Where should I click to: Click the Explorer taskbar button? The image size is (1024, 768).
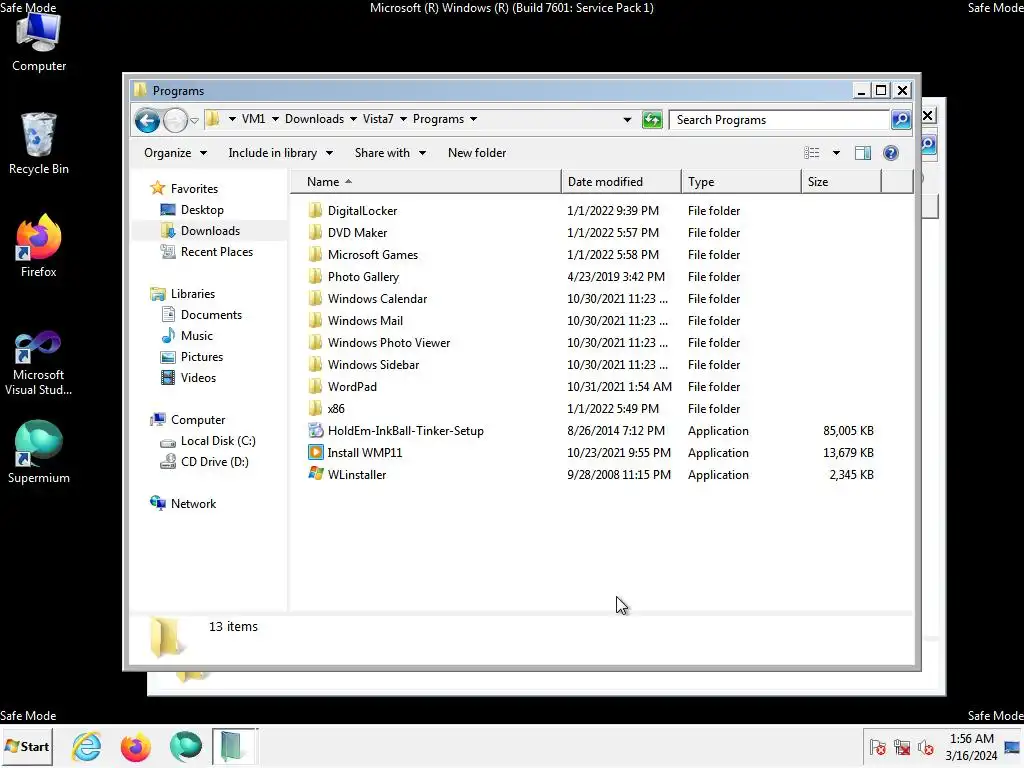click(234, 746)
